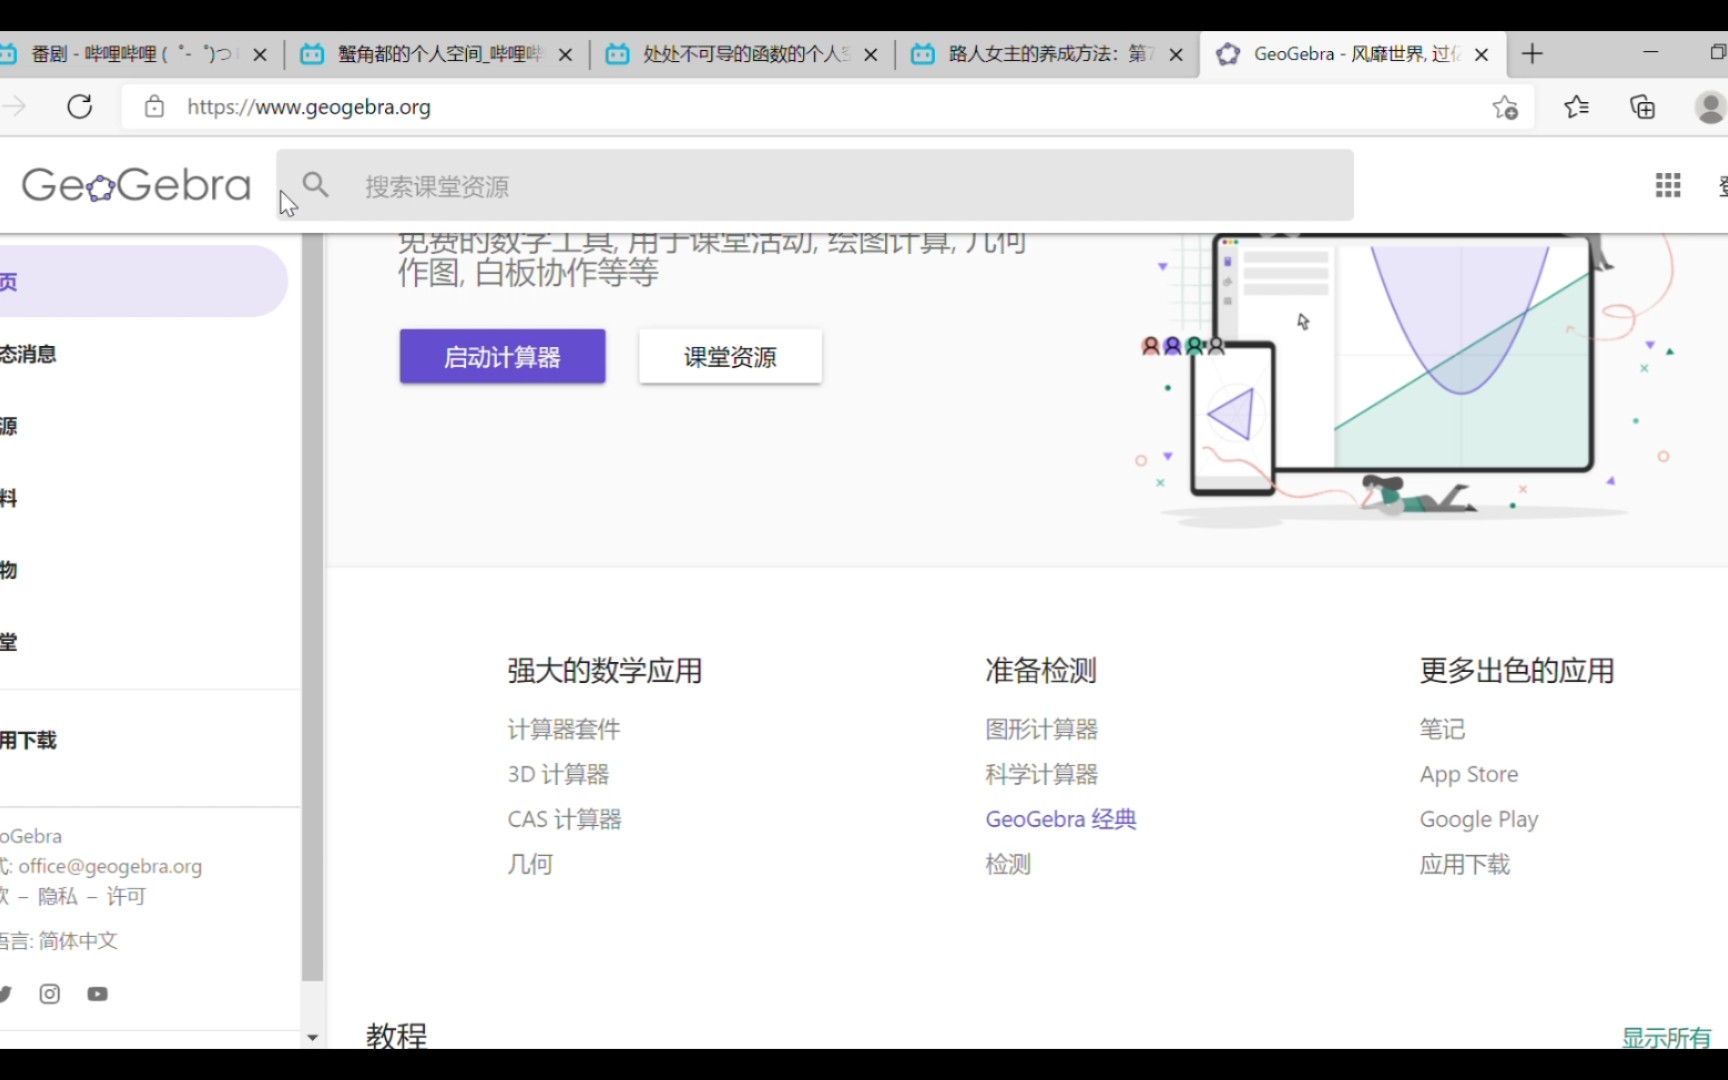Reload the page with refresh icon

[80, 107]
